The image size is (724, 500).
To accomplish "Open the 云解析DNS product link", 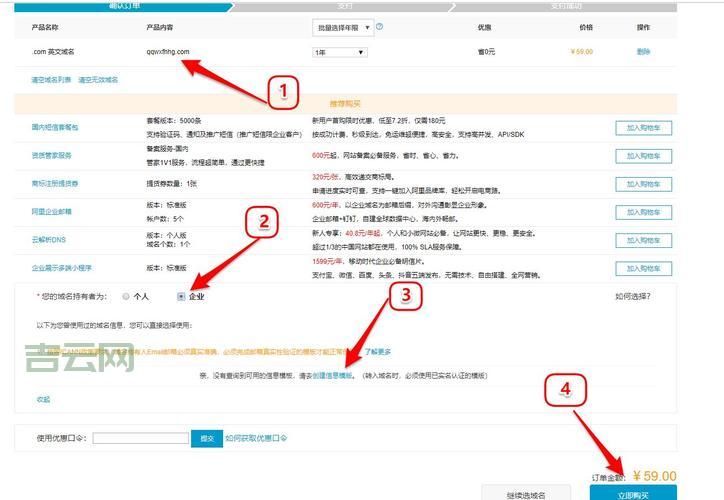I will 48,240.
